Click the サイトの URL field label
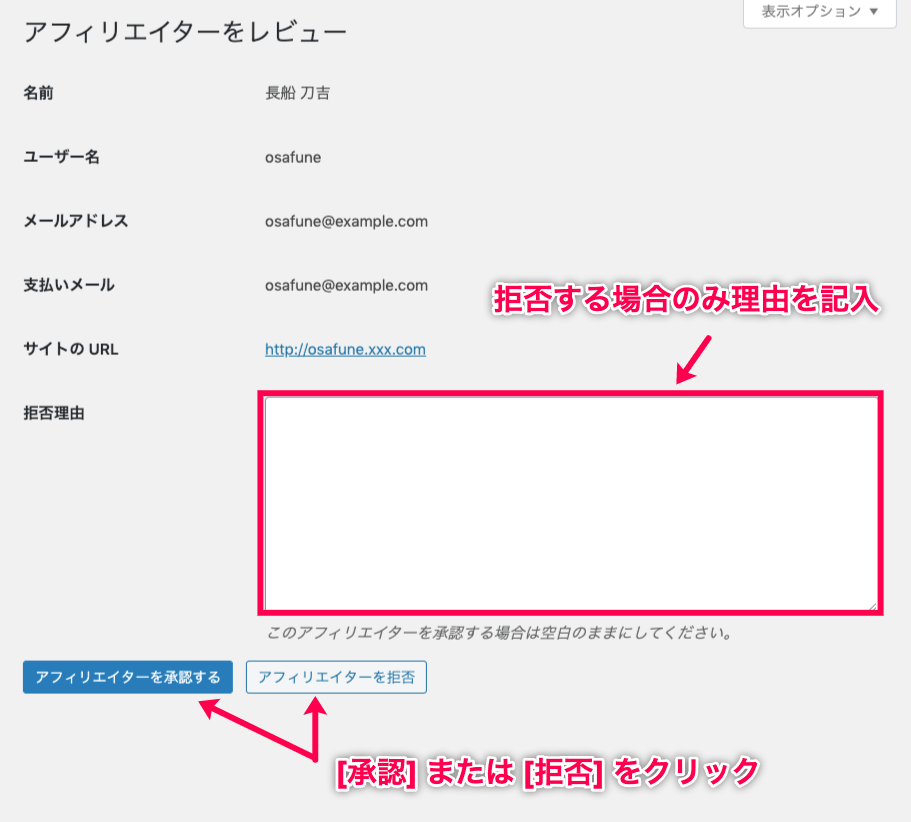The height and width of the screenshot is (822, 911). [71, 349]
